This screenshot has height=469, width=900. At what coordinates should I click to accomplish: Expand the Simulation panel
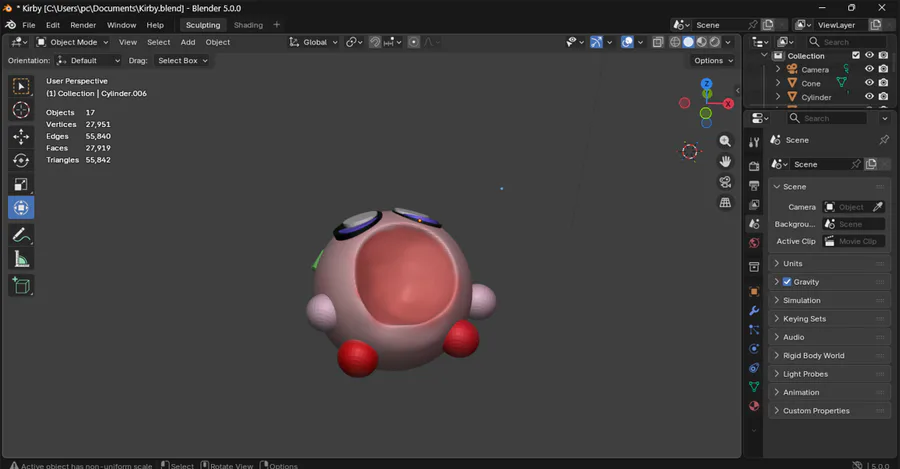(829, 300)
